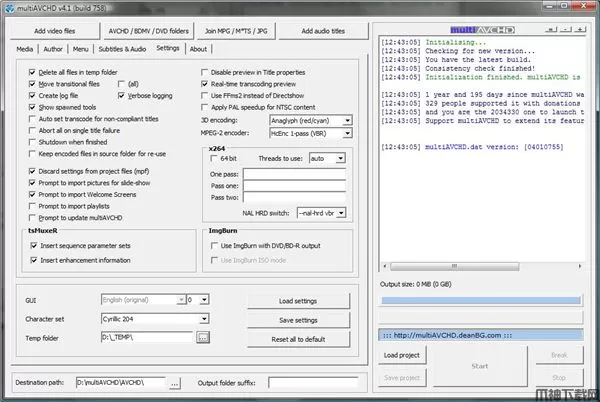The width and height of the screenshot is (600, 402).
Task: Click the Output folder suffix field
Action: 315,382
